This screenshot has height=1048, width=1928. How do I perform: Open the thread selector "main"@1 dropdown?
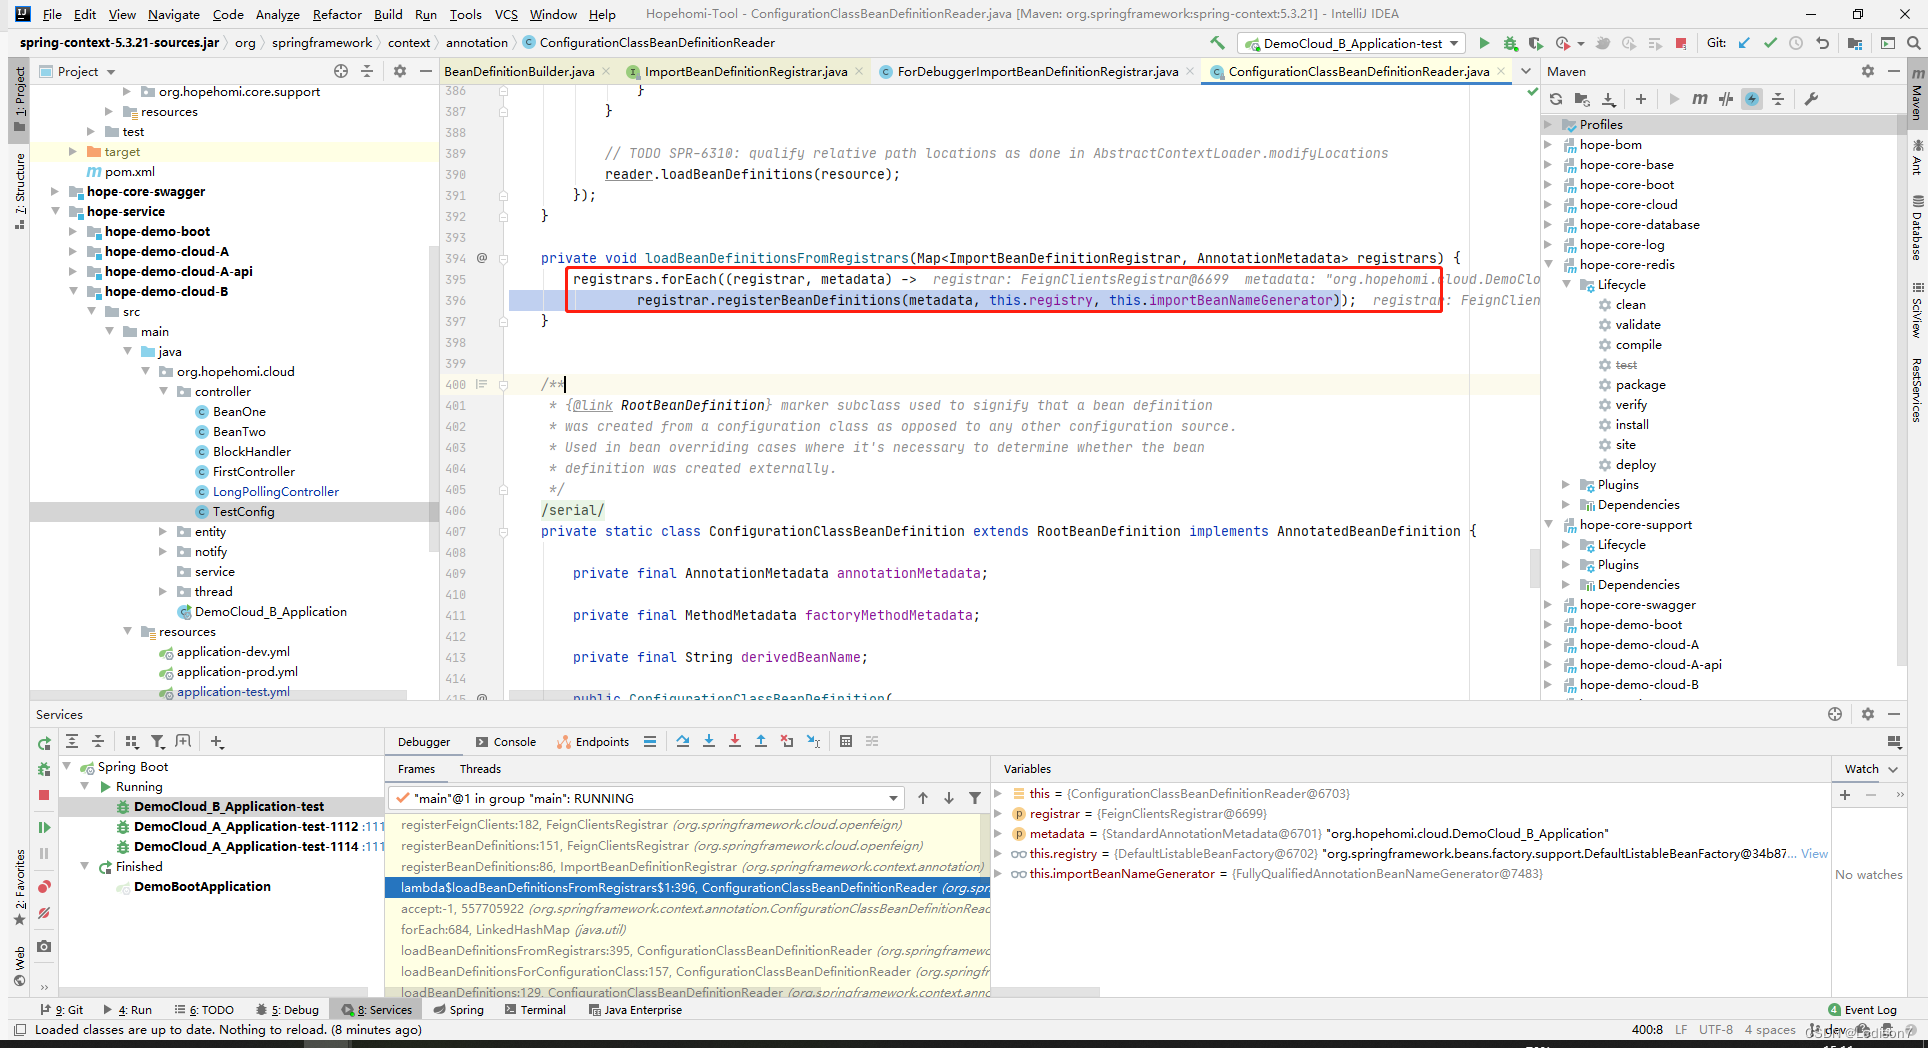point(645,798)
